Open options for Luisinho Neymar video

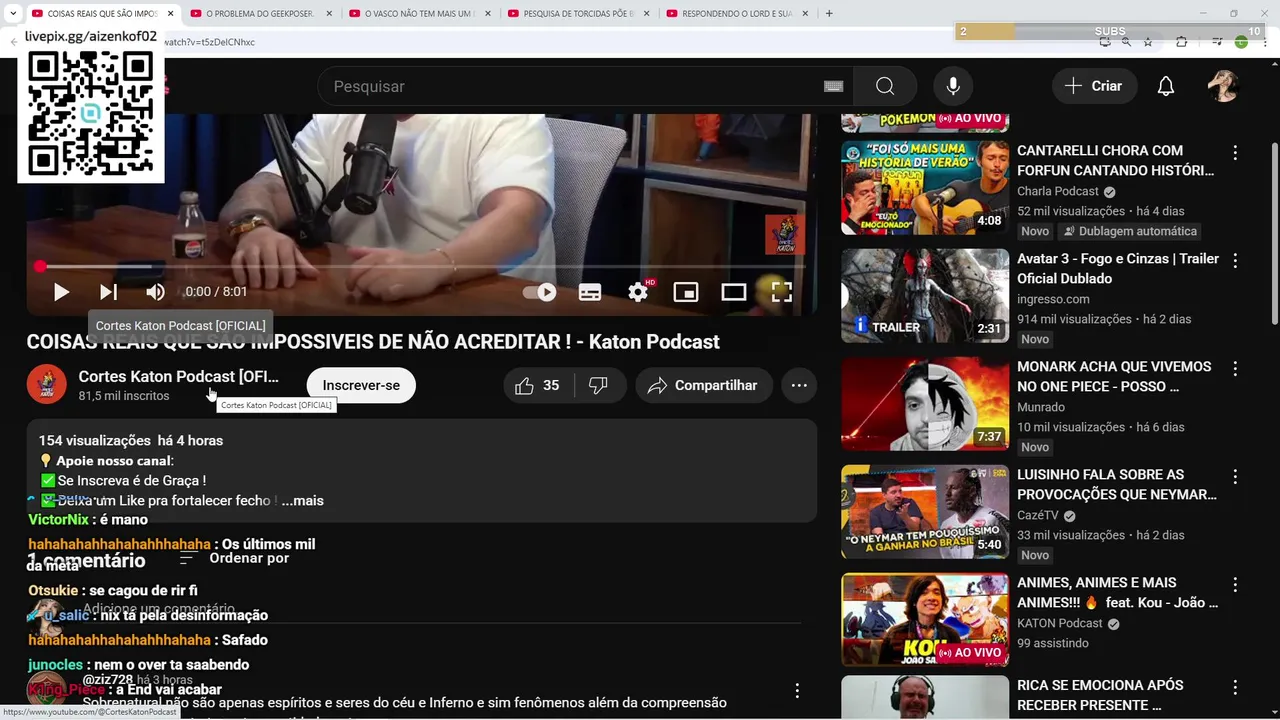click(x=1235, y=477)
